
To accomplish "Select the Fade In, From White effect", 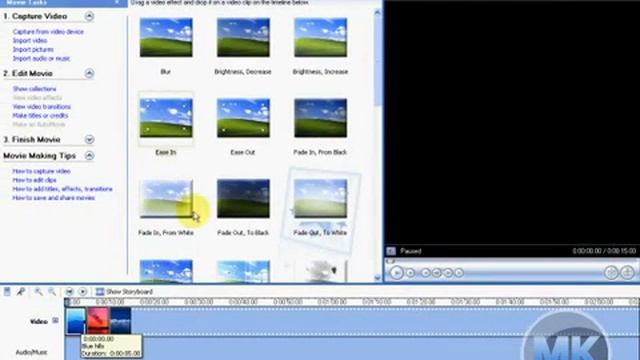I will 166,198.
